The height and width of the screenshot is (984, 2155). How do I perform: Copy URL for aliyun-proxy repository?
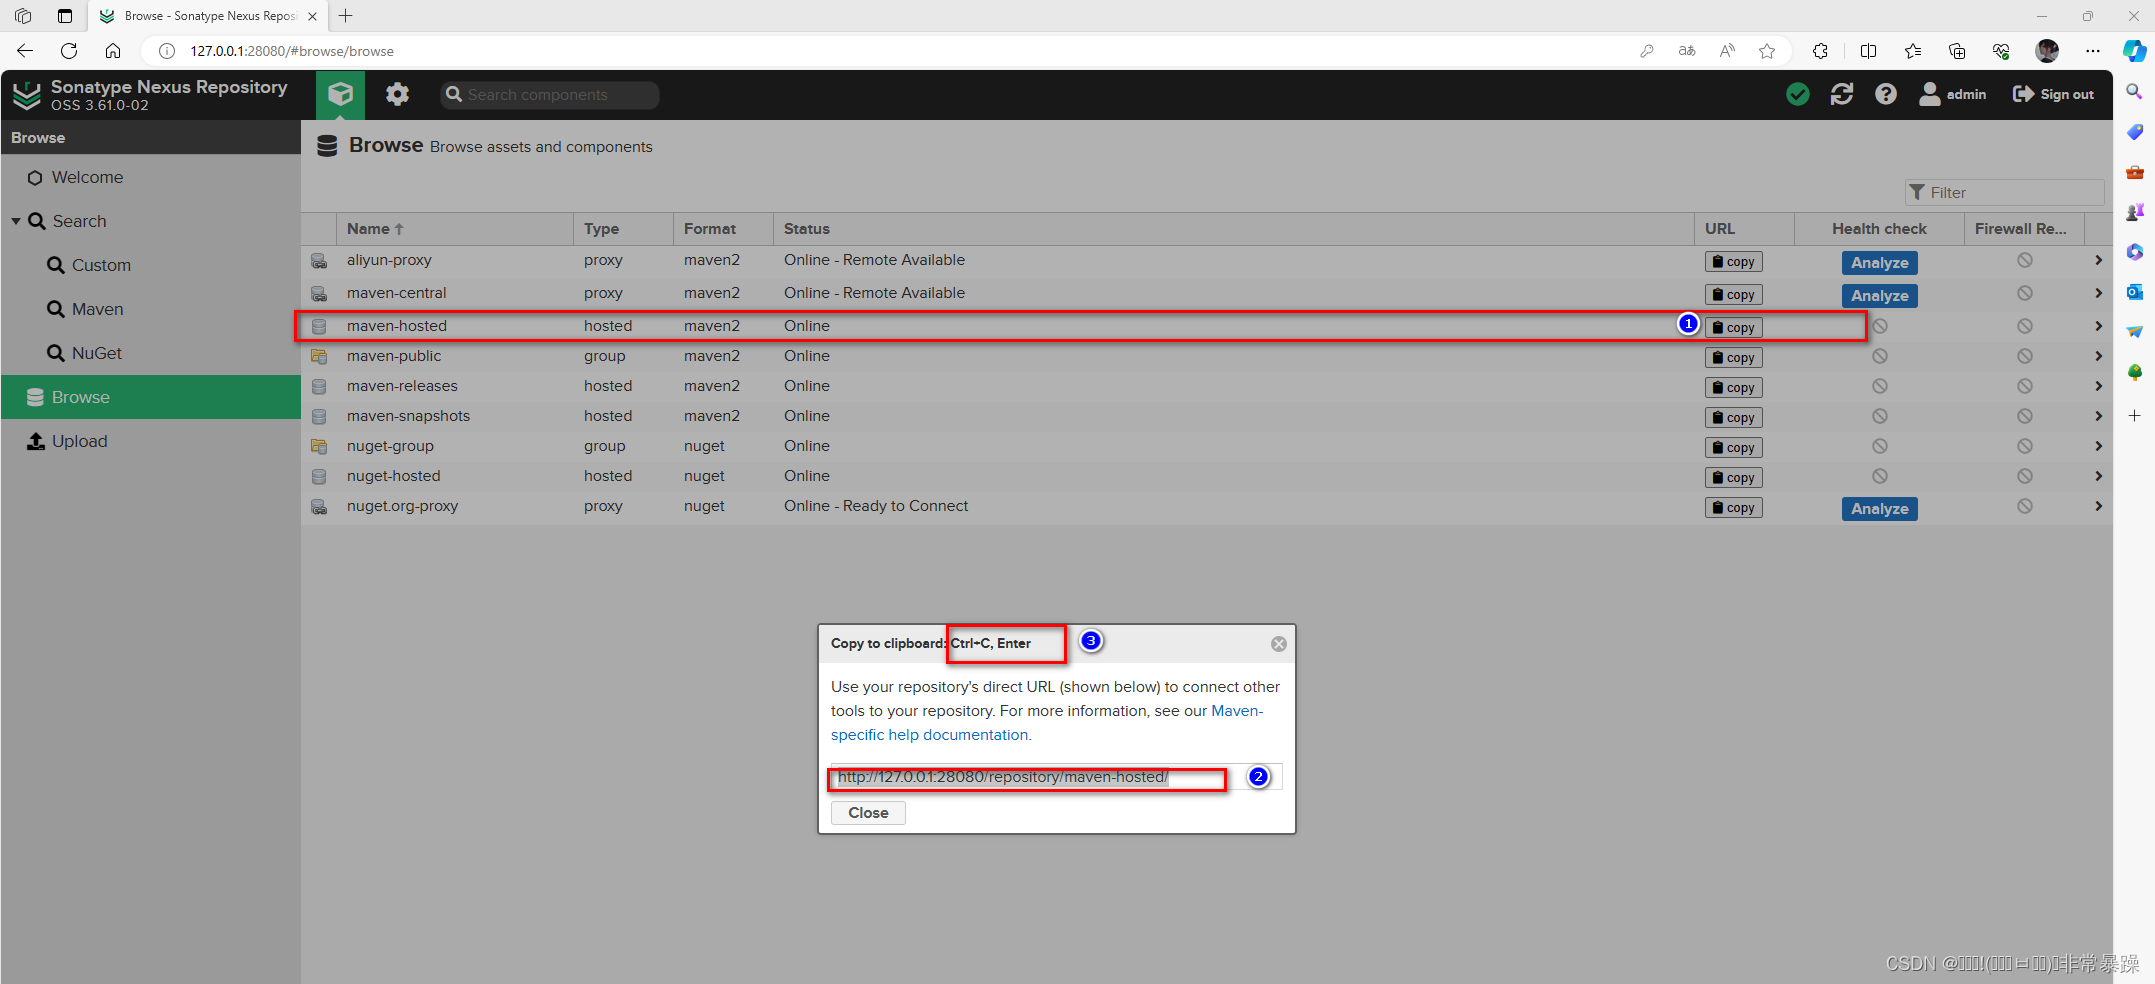click(1733, 262)
